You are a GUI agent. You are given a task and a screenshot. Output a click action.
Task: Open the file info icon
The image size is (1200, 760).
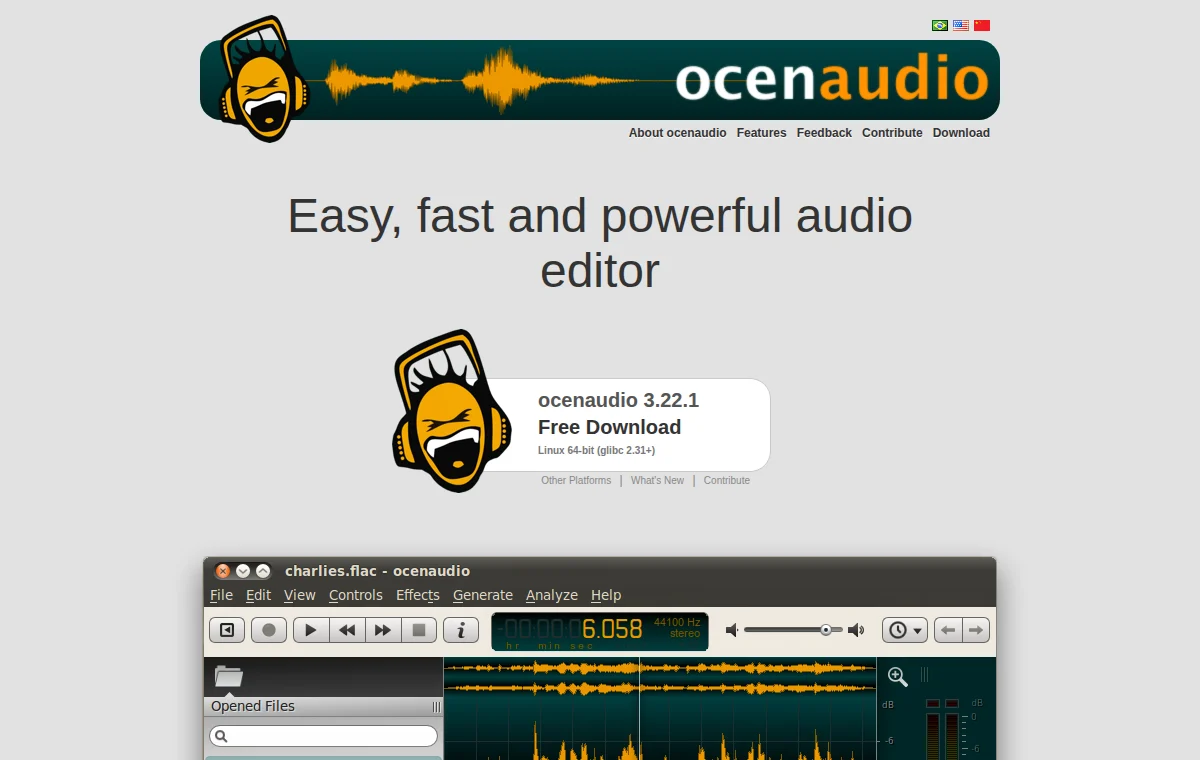461,630
